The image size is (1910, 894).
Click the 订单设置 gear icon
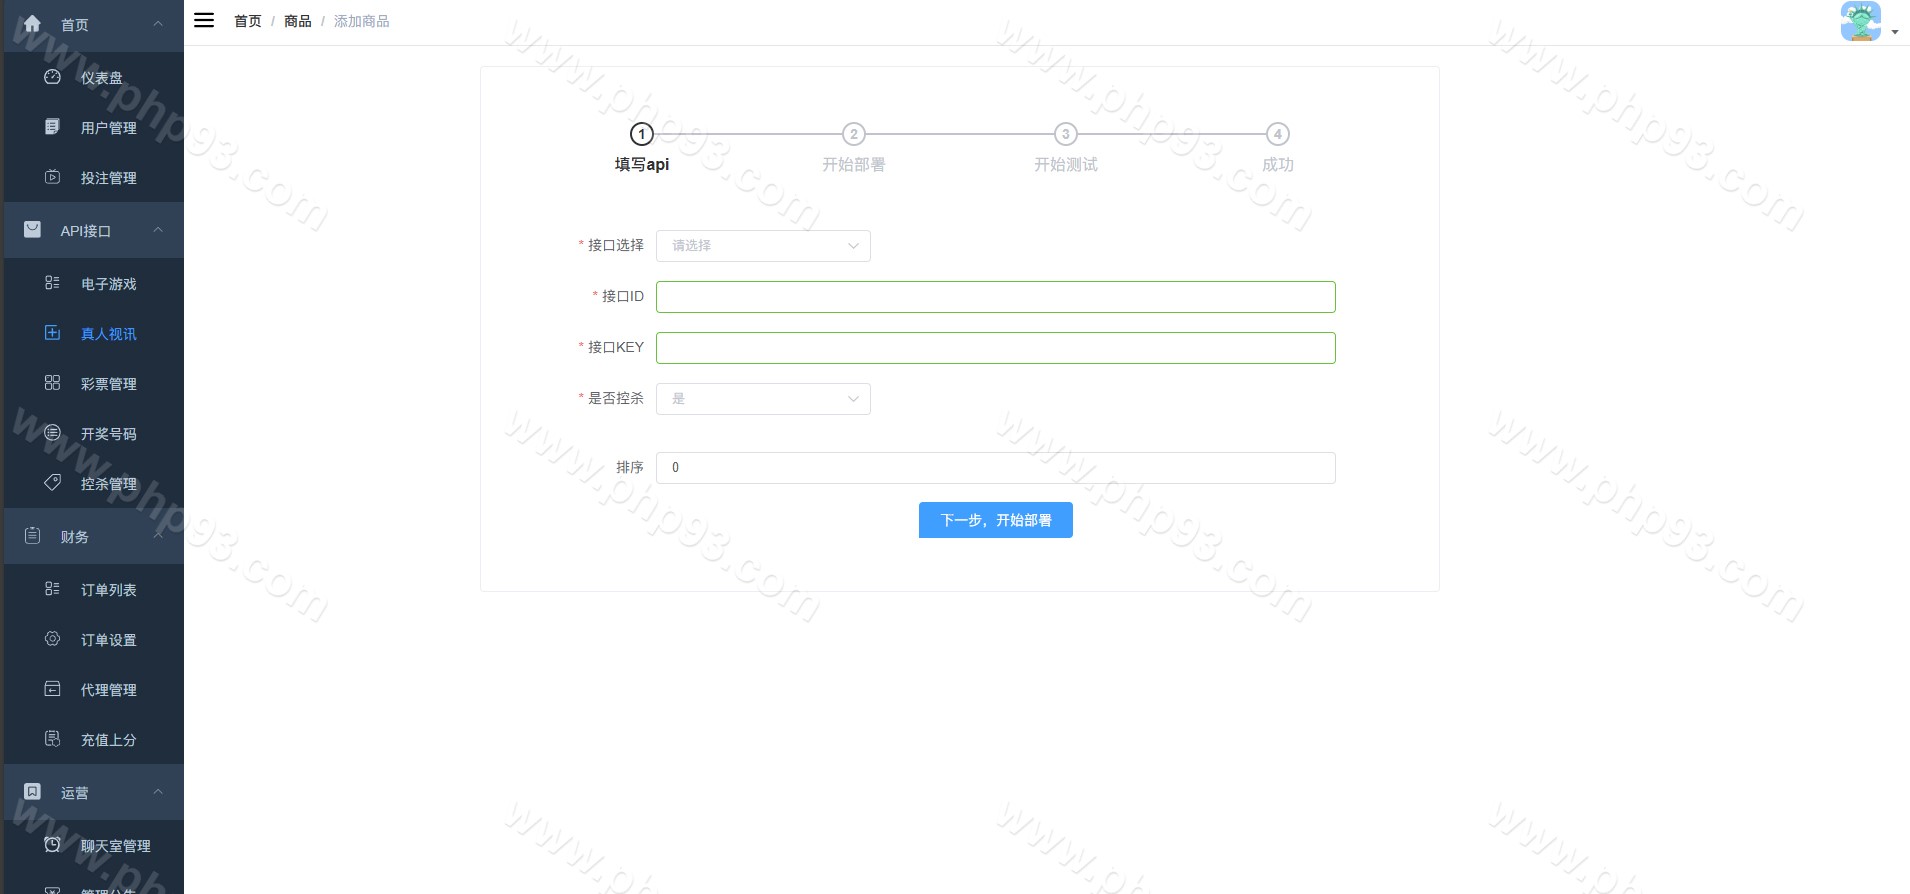53,639
